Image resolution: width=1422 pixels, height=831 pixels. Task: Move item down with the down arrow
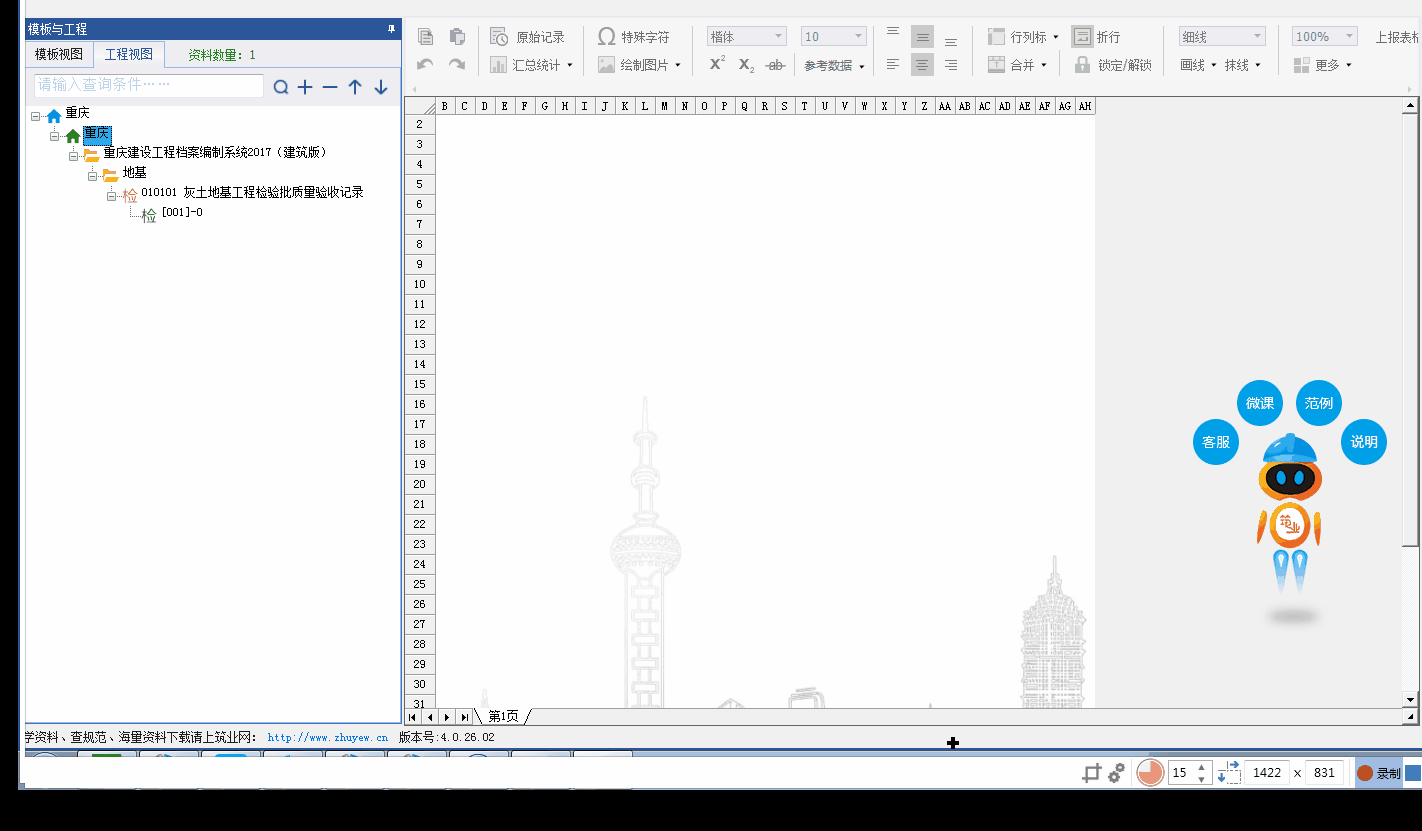pos(381,87)
